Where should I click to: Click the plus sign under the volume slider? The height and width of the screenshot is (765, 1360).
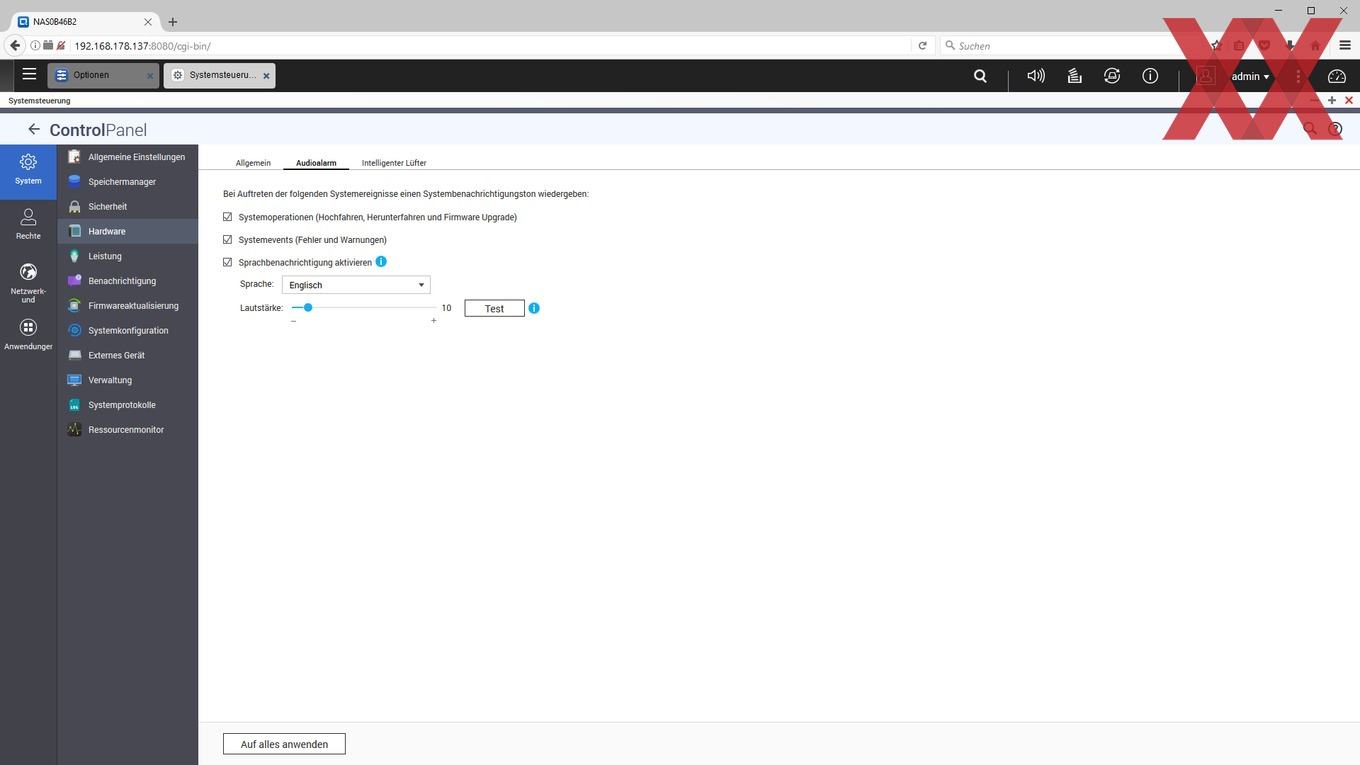(x=433, y=321)
